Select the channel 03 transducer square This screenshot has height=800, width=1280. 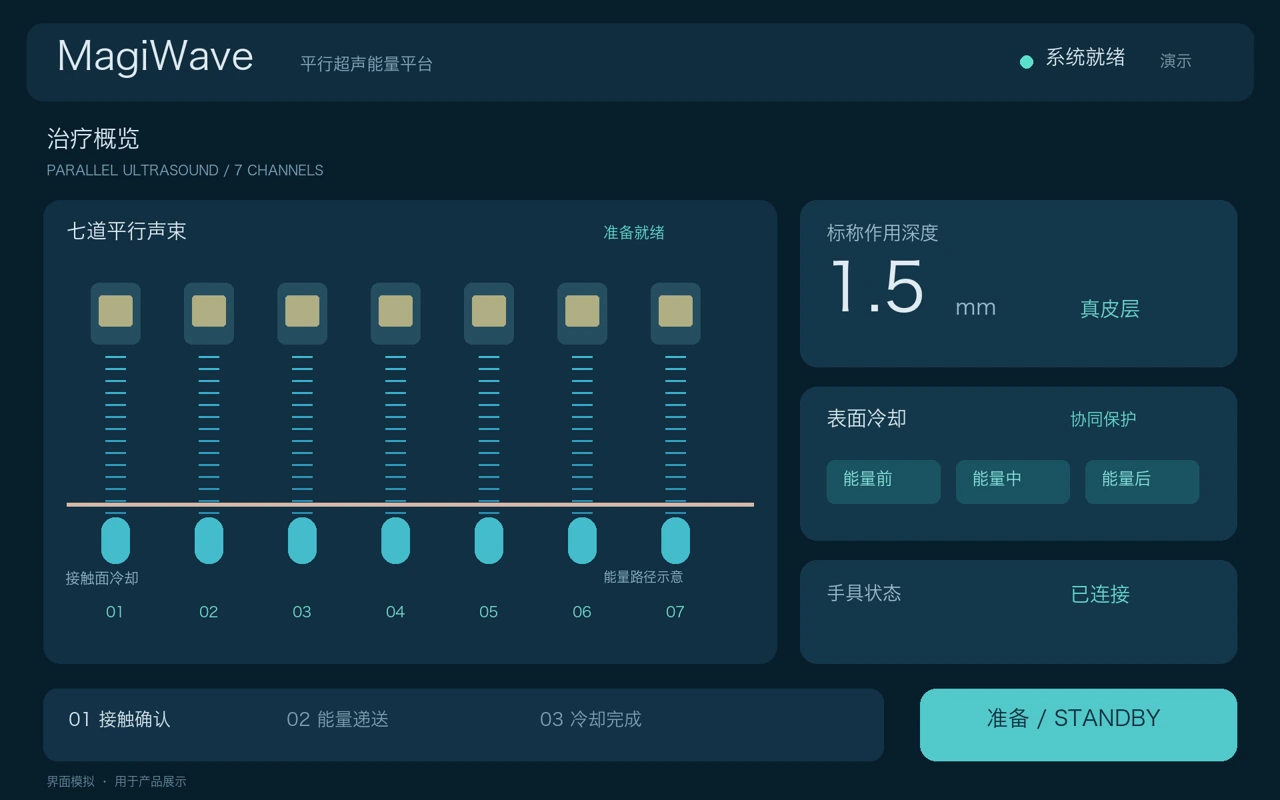pos(302,311)
